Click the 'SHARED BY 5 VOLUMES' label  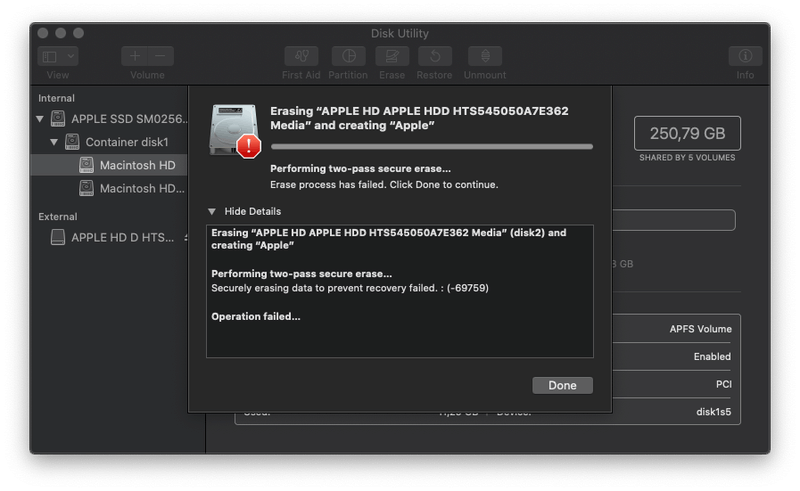point(687,158)
